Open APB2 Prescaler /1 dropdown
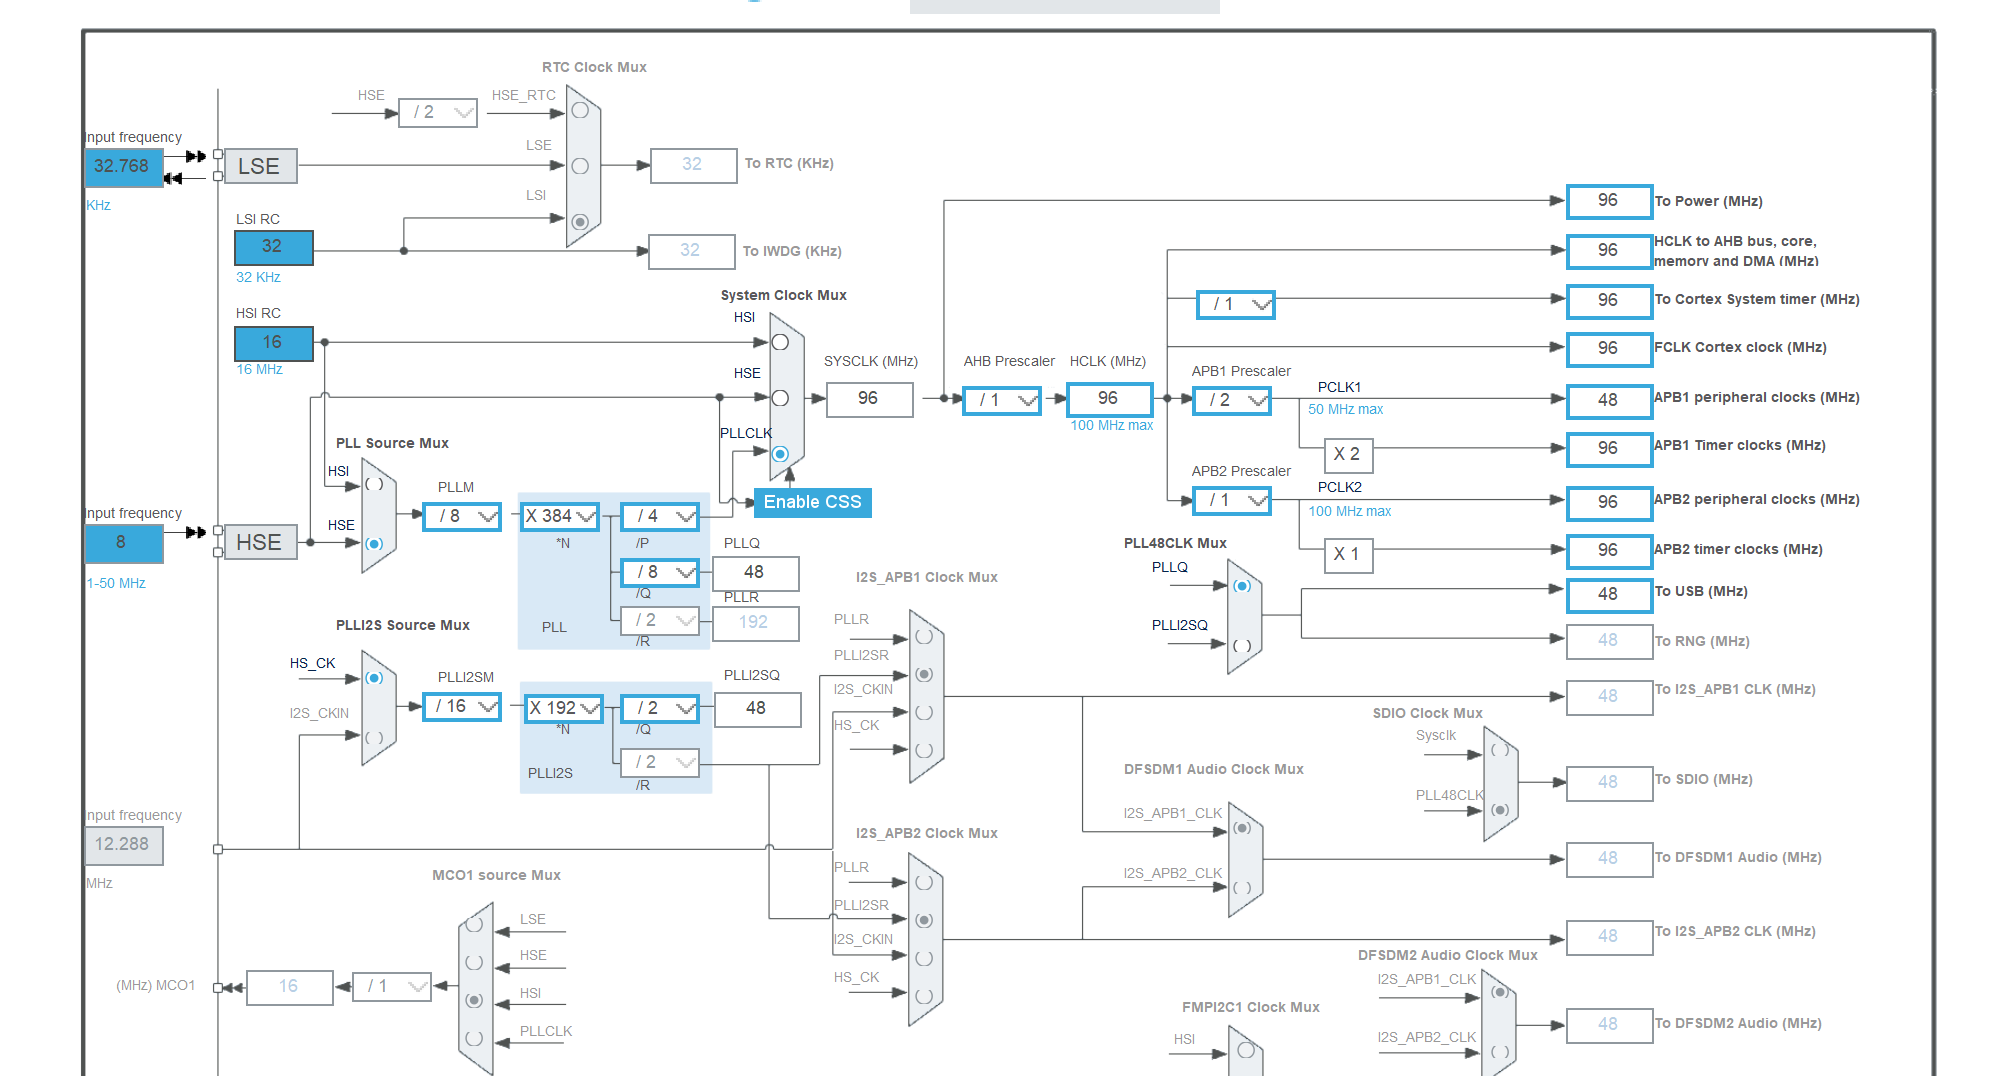This screenshot has height=1090, width=2004. (1232, 500)
